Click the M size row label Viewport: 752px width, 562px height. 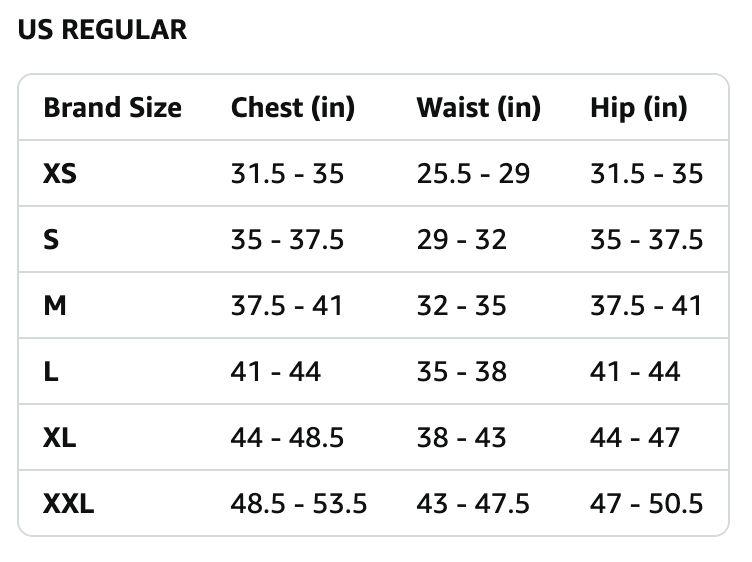click(x=55, y=305)
